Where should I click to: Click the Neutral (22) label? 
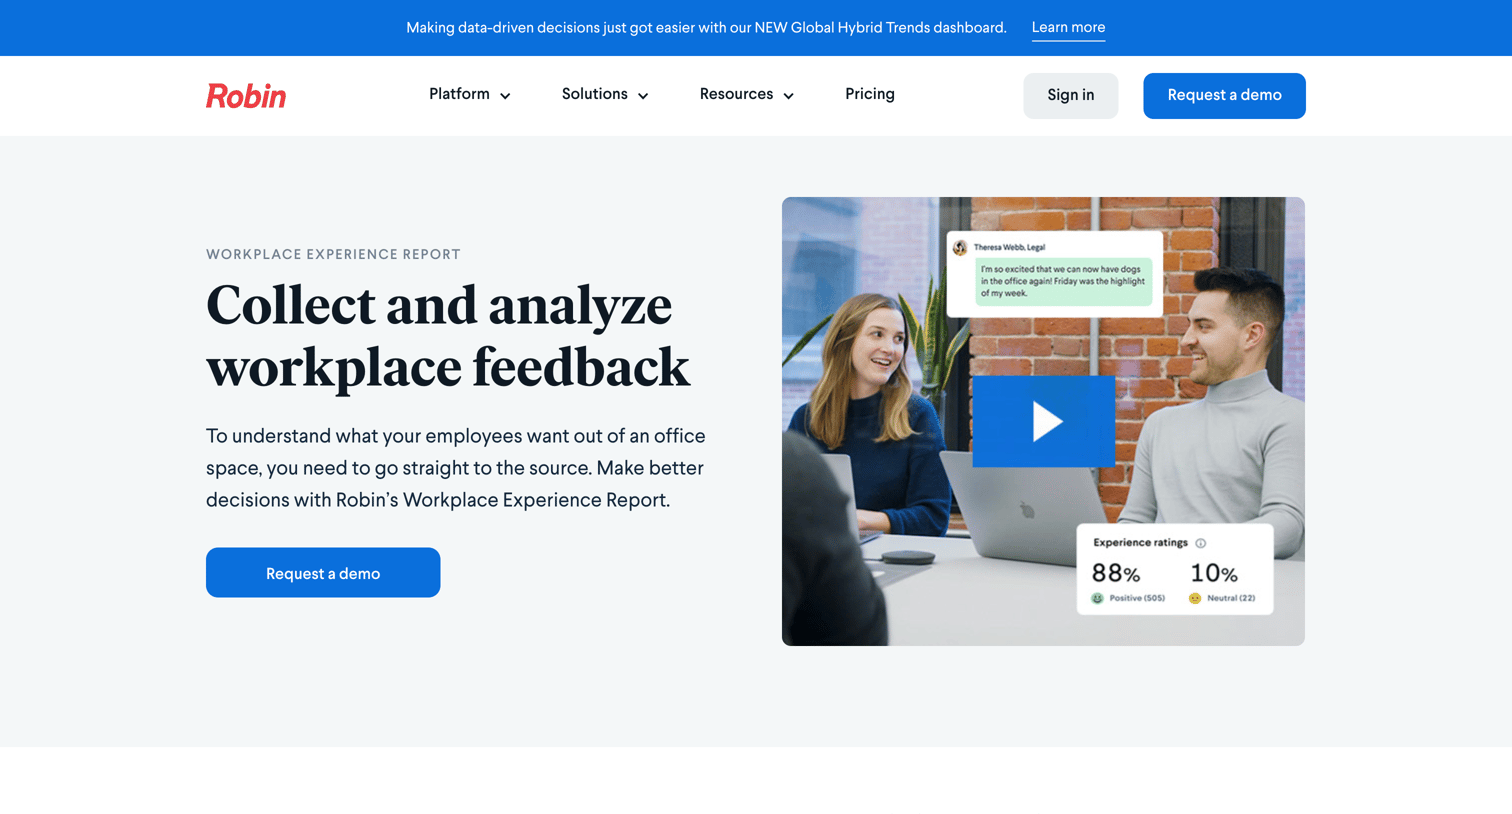pyautogui.click(x=1231, y=598)
